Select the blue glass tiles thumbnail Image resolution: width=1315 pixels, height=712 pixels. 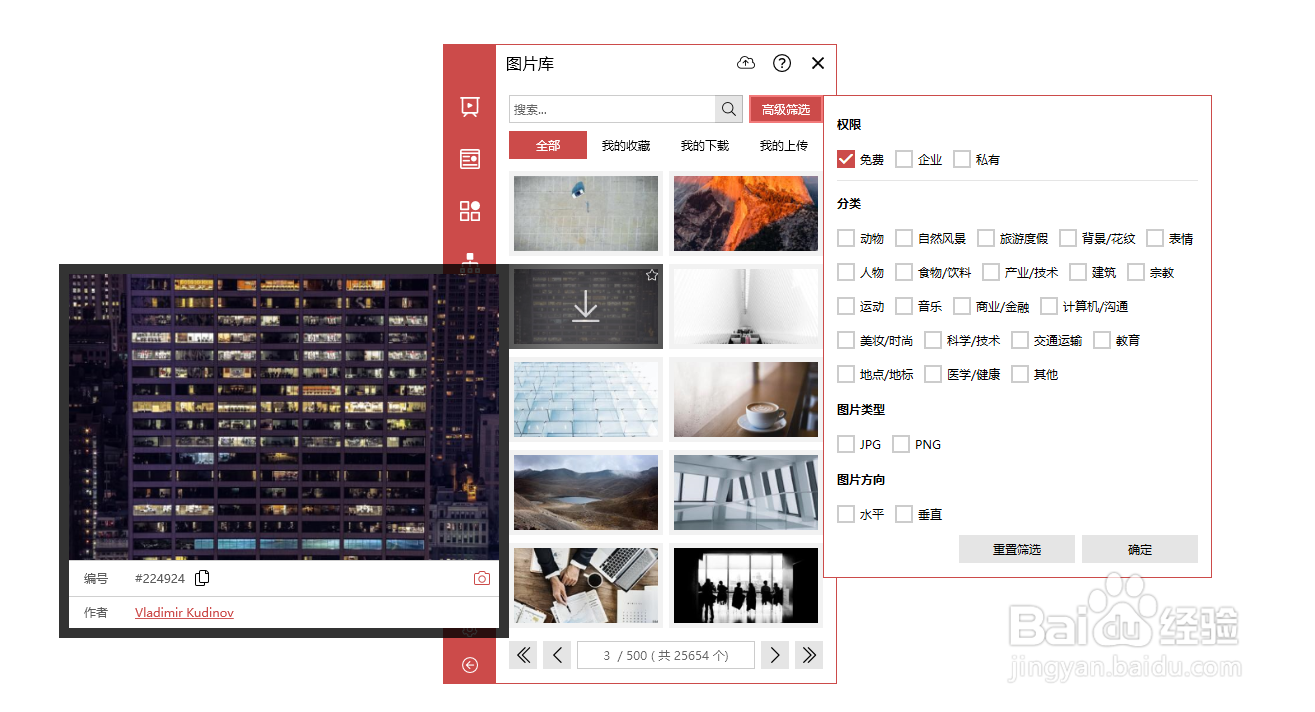coord(586,400)
